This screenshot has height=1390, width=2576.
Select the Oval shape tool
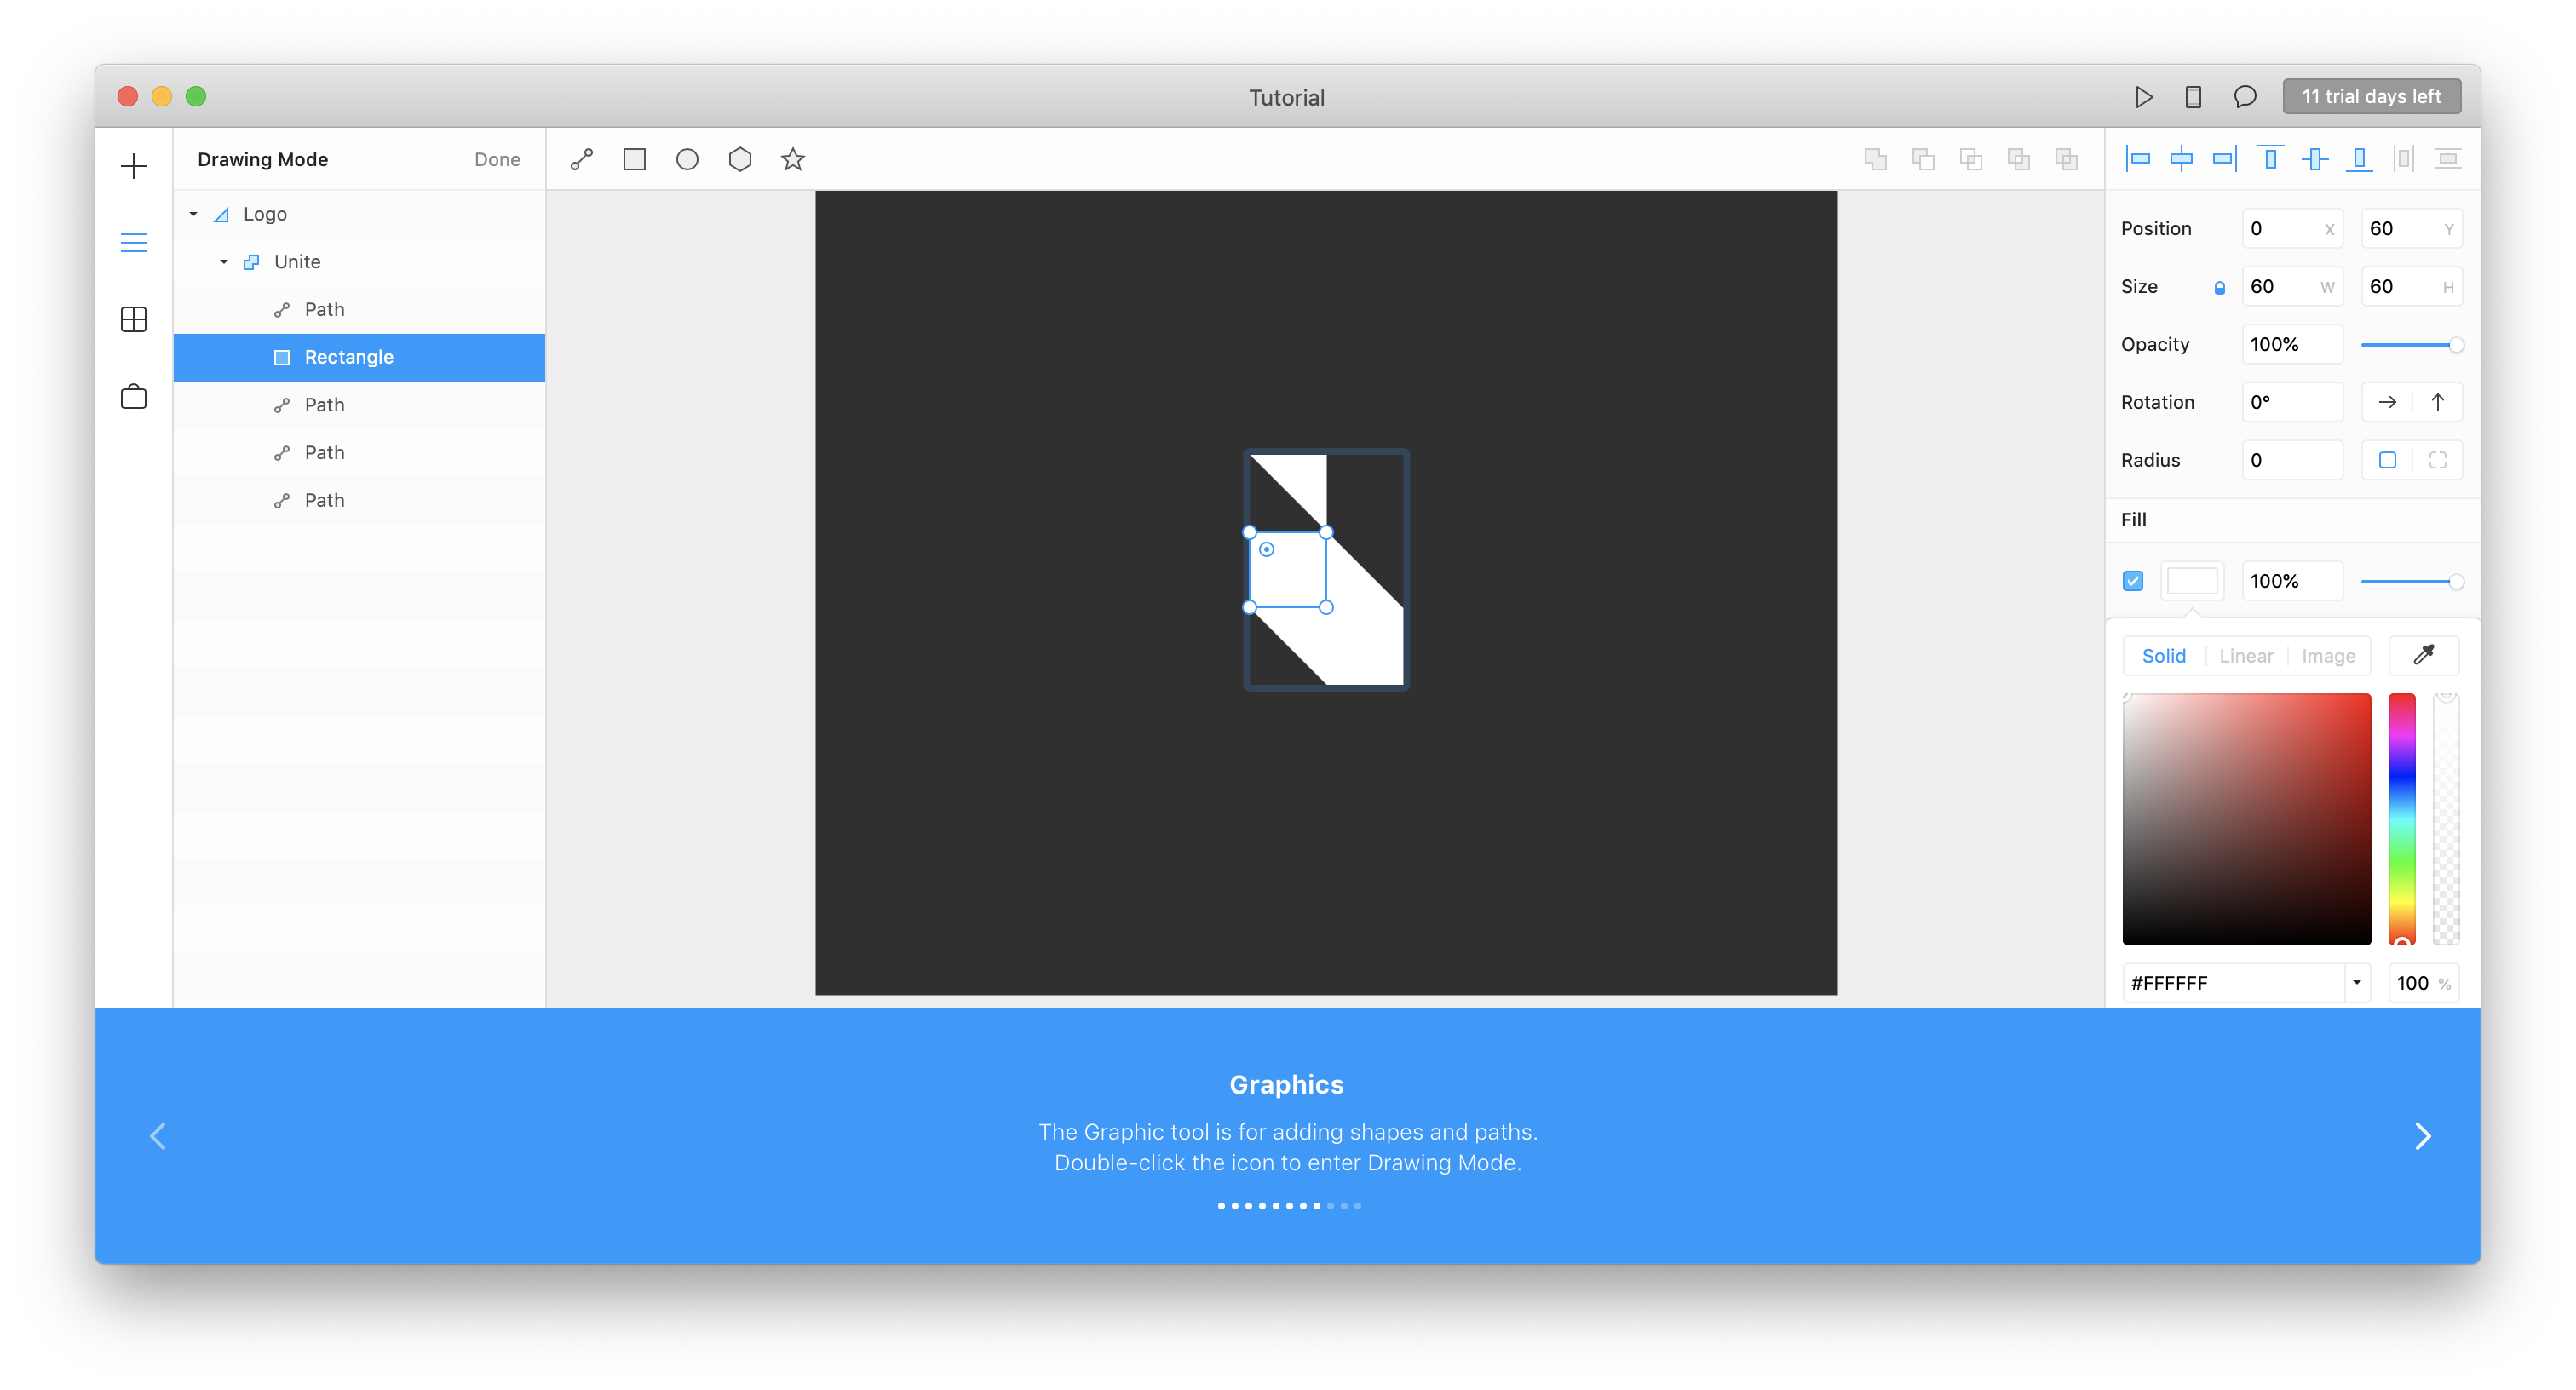coord(687,159)
